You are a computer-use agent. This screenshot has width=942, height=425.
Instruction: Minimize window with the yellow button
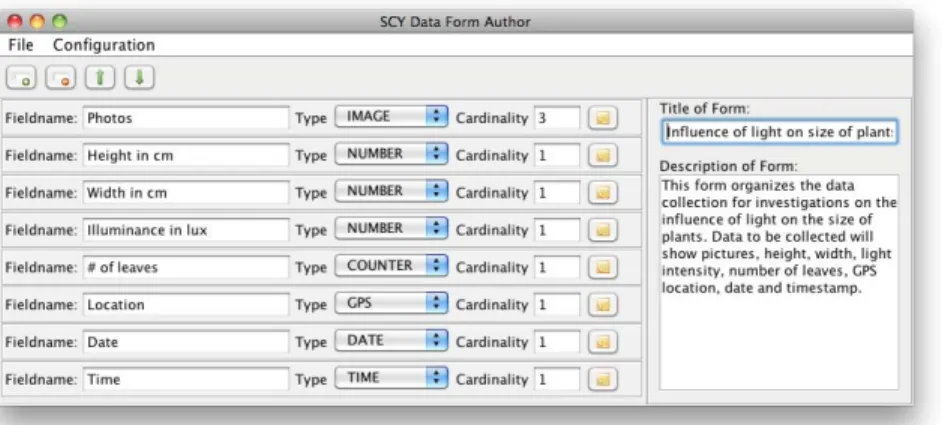coord(37,22)
